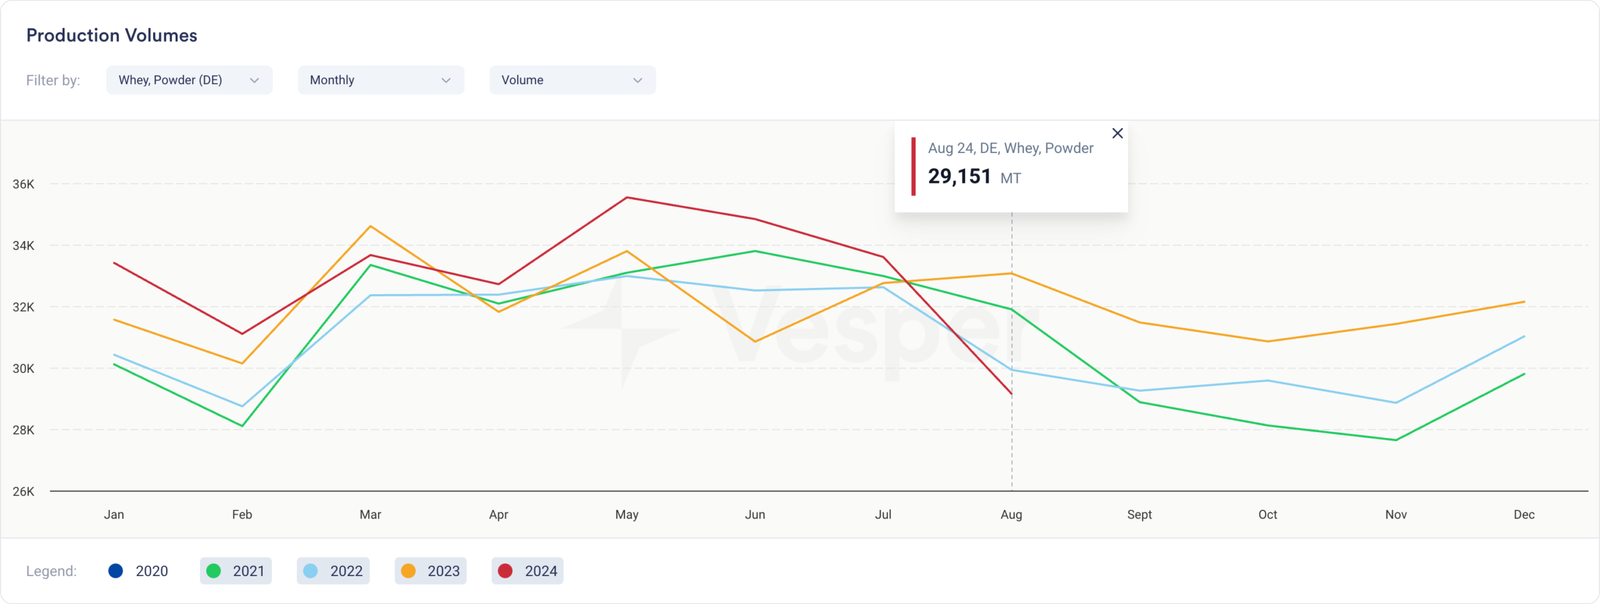This screenshot has width=1600, height=604.
Task: Click the chevron arrow in Volume dropdown
Action: tap(638, 80)
